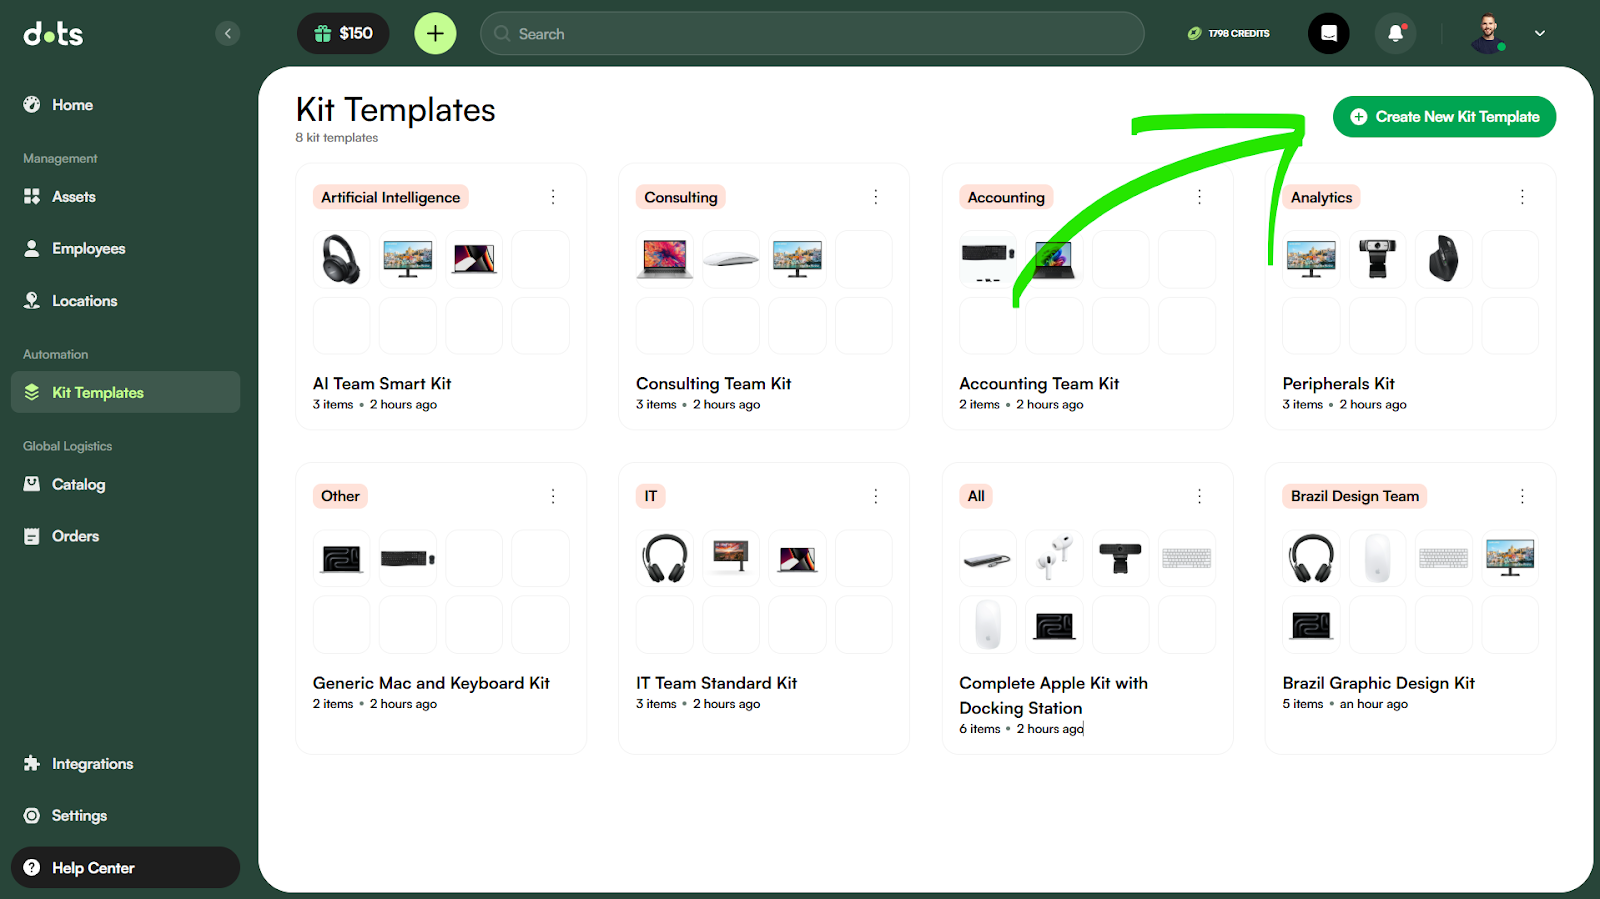Screen dimensions: 1600x899
Task: Click Create New Kit Template button
Action: [1444, 117]
